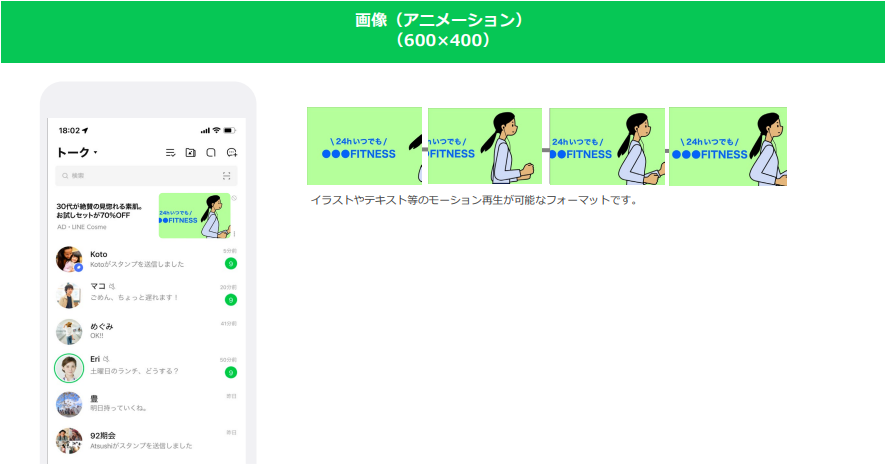Click the fitness ad banner in phone

[x=194, y=215]
